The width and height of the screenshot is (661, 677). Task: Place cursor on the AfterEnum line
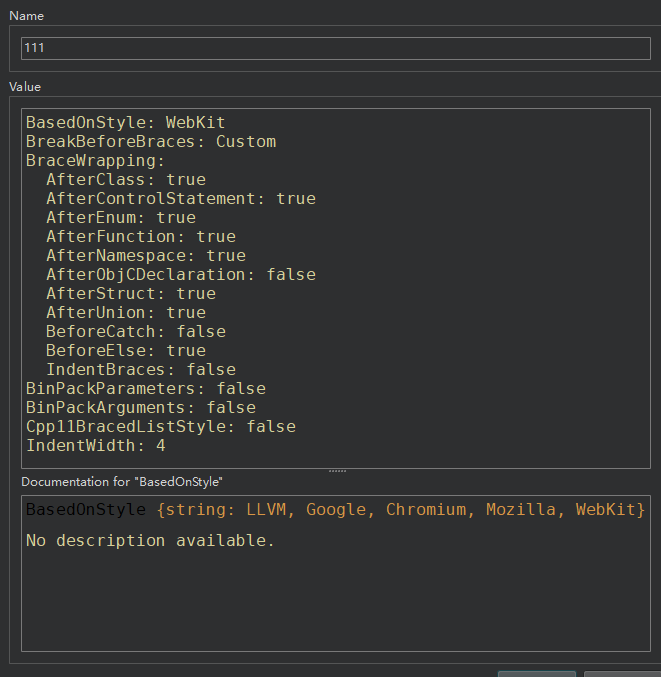(x=120, y=218)
